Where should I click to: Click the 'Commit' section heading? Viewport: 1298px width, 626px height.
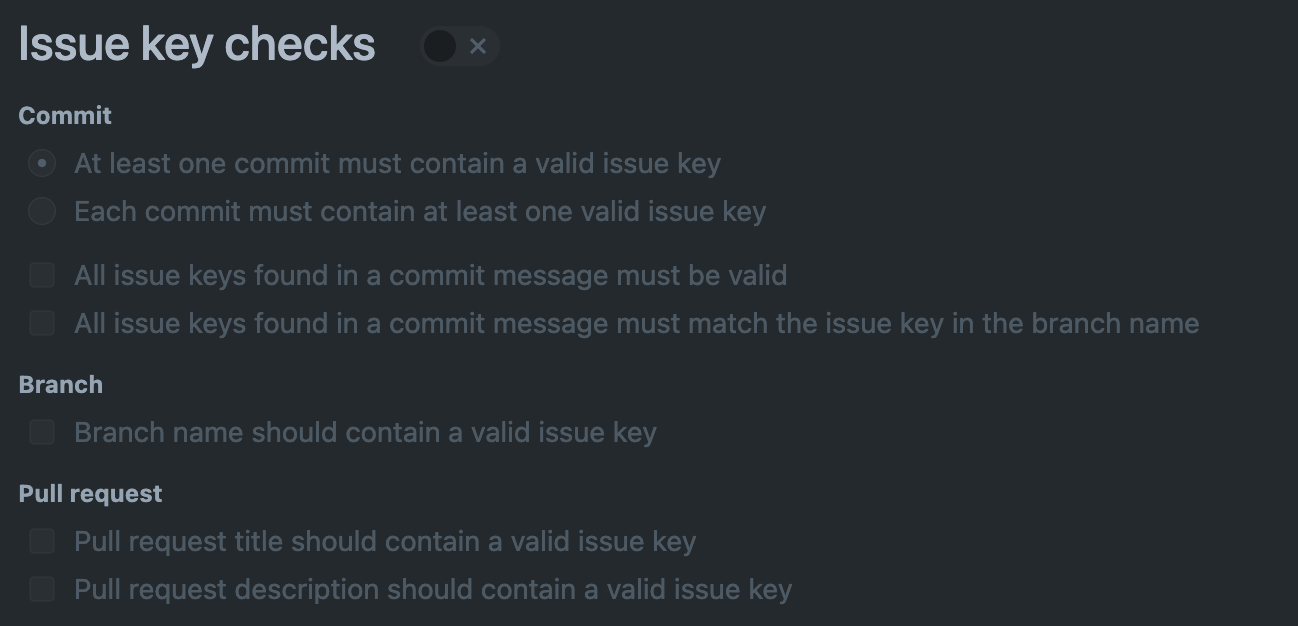(x=64, y=115)
